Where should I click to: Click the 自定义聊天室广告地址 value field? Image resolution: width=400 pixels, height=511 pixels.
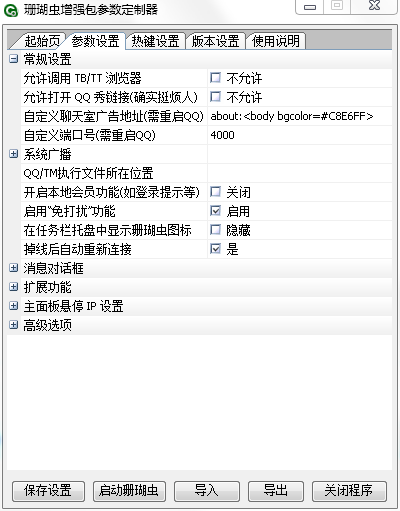300,116
